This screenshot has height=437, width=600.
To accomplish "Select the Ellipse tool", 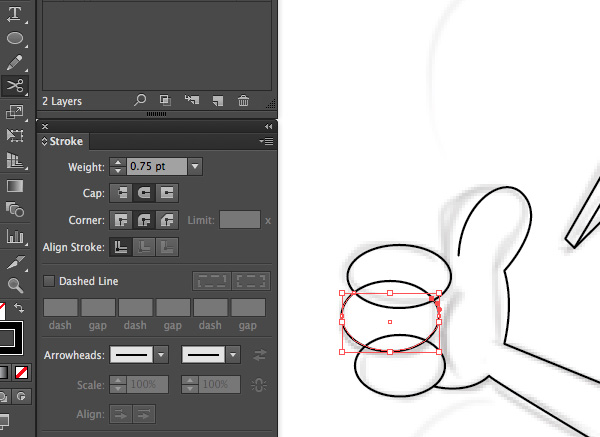I will [15, 38].
